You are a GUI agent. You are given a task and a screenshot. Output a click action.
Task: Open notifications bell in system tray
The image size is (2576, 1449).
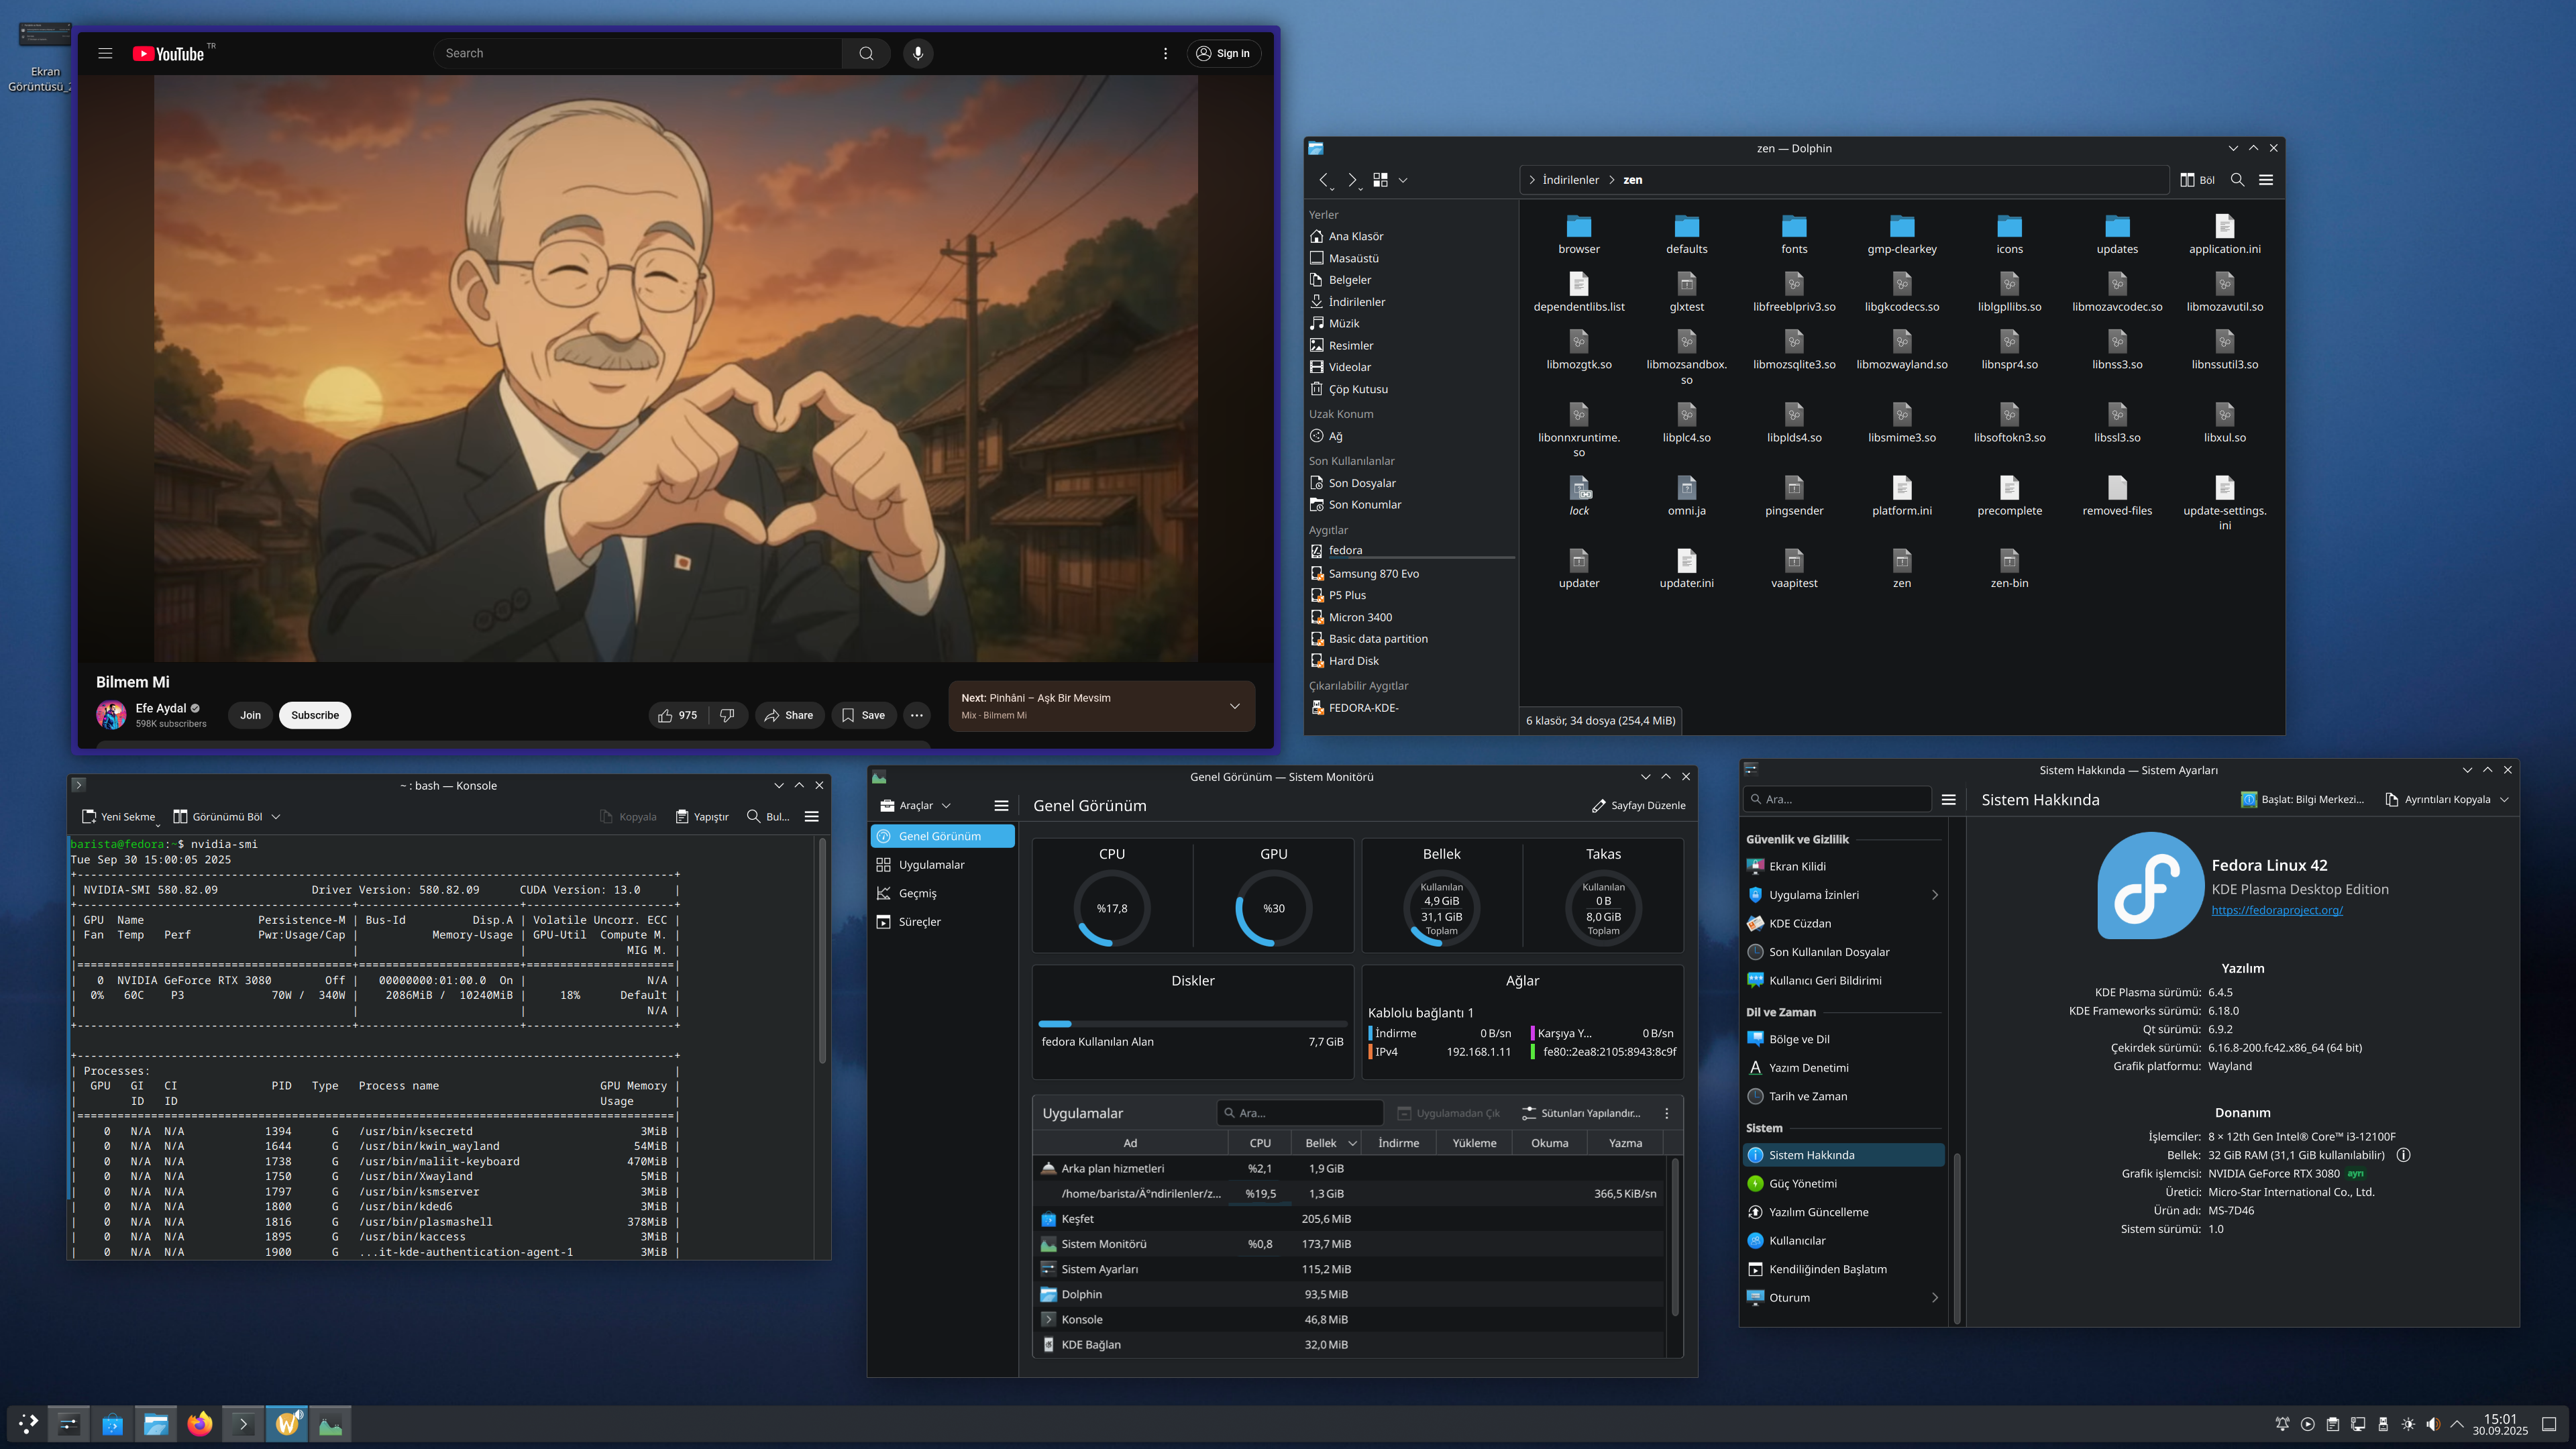(2282, 1424)
